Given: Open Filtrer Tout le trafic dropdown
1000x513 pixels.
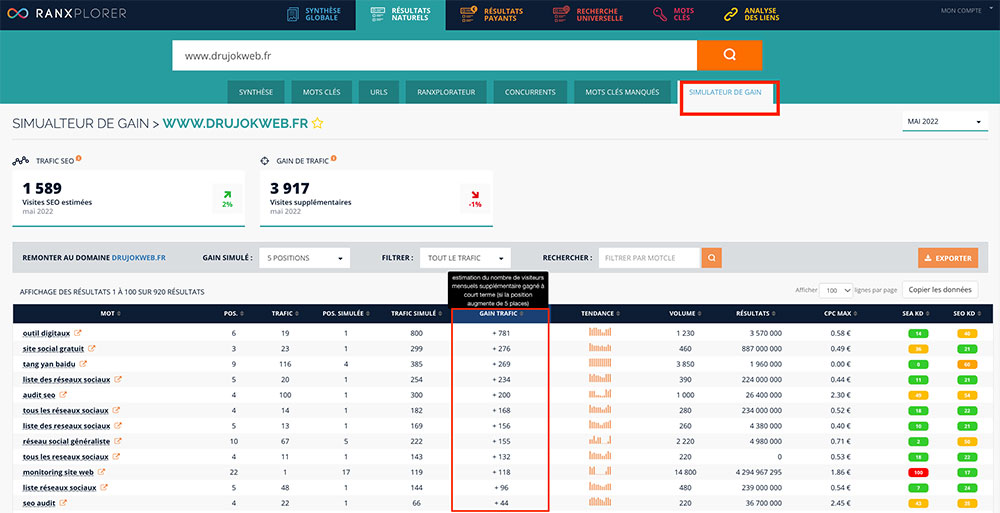Looking at the screenshot, I should pos(465,258).
